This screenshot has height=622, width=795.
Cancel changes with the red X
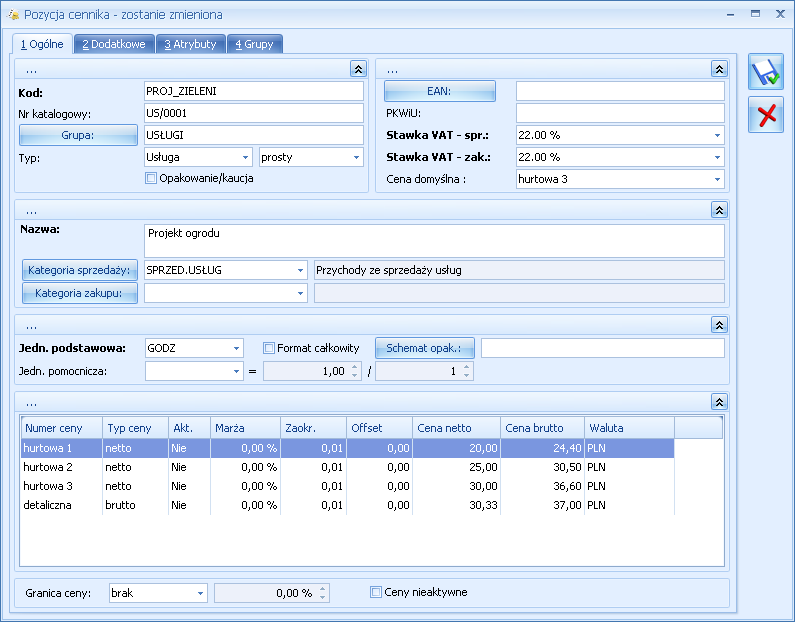point(766,115)
